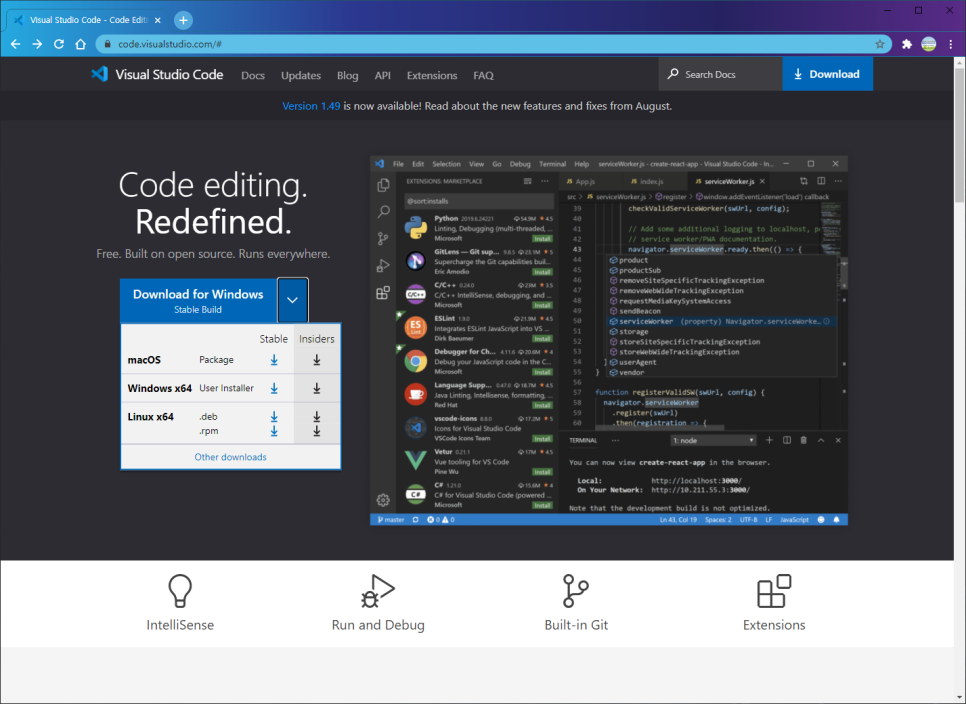
Task: Open the browser extensions puzzle icon
Action: 906,44
